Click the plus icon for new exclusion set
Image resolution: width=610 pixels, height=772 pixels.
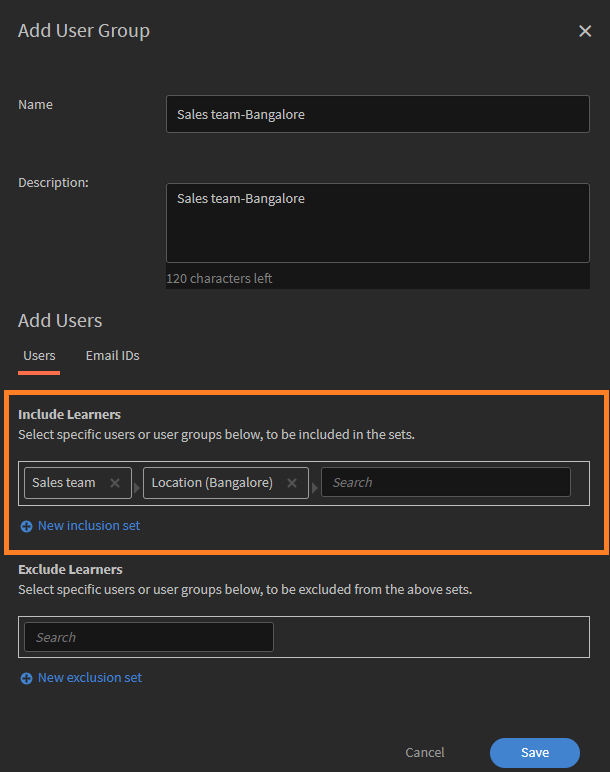coord(26,678)
